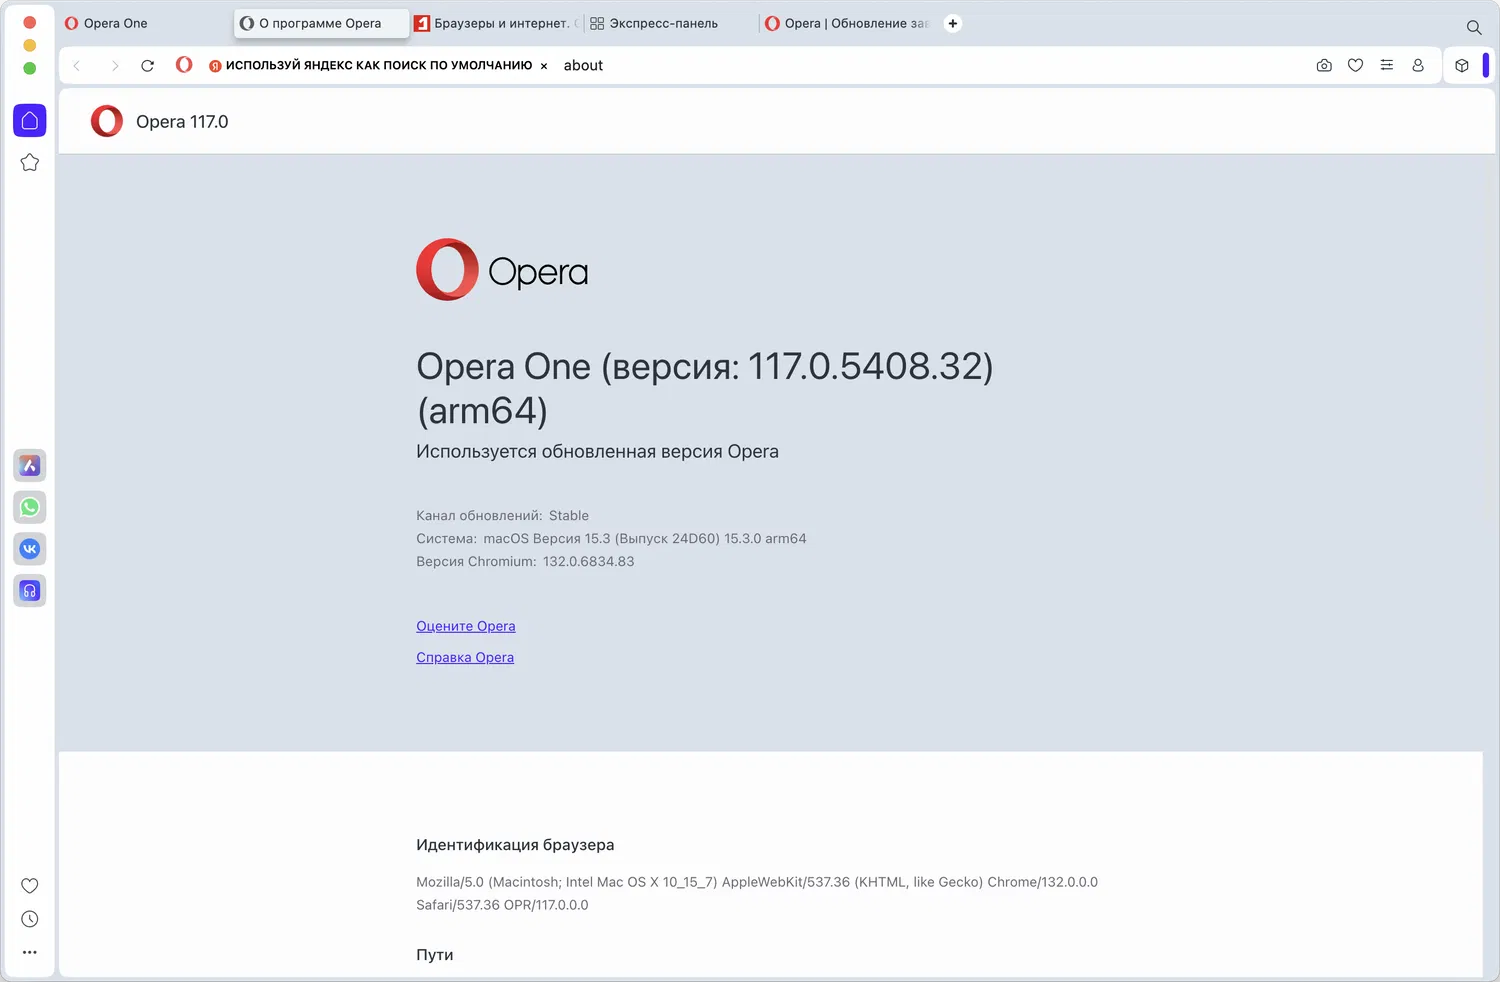
Task: Select the 'О программе Opera' tab
Action: tap(322, 23)
